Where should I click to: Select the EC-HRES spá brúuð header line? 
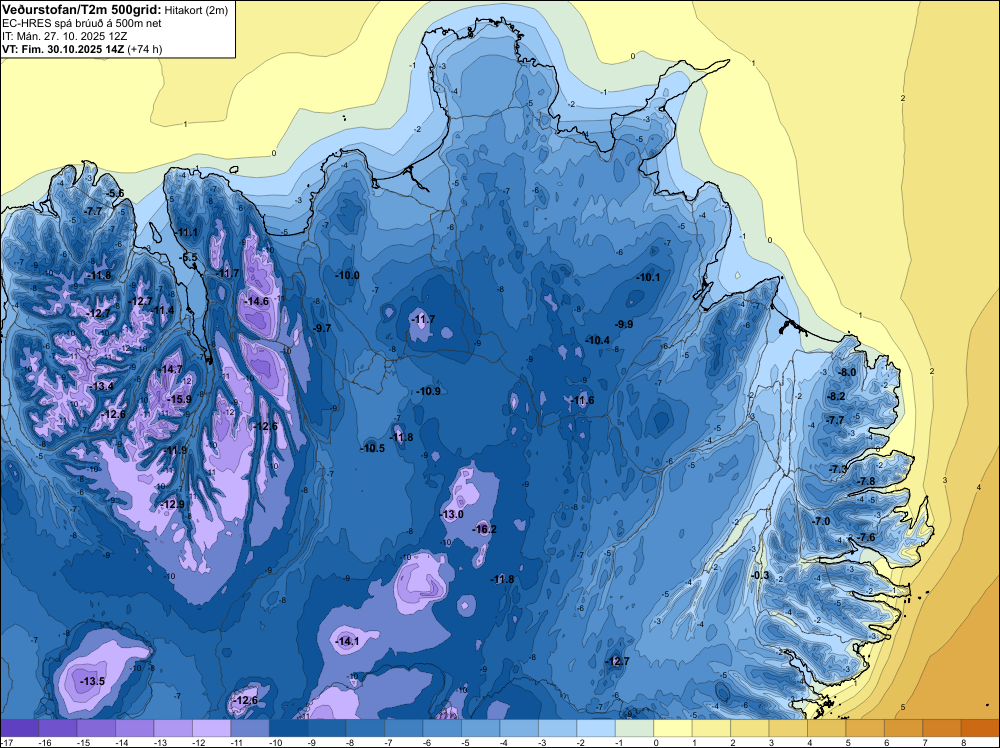coord(82,24)
